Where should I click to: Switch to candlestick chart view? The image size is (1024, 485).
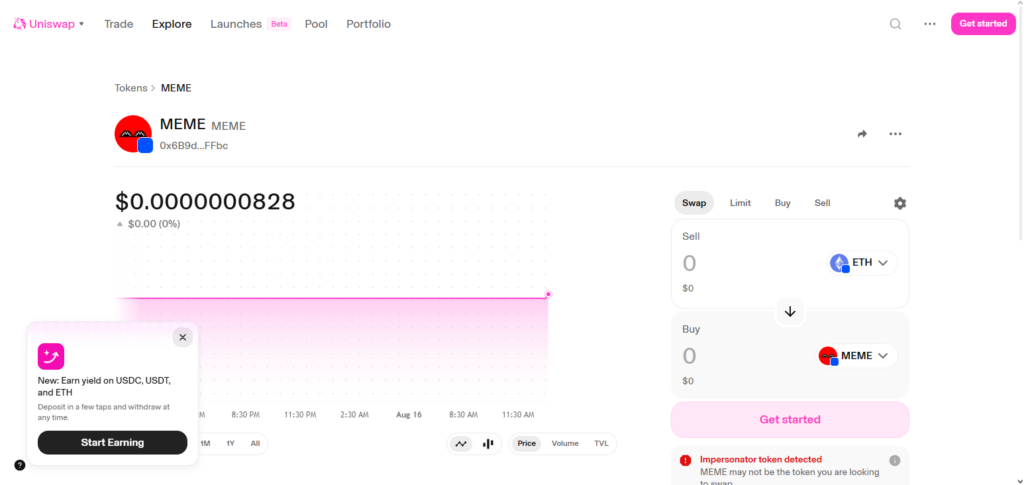[488, 444]
